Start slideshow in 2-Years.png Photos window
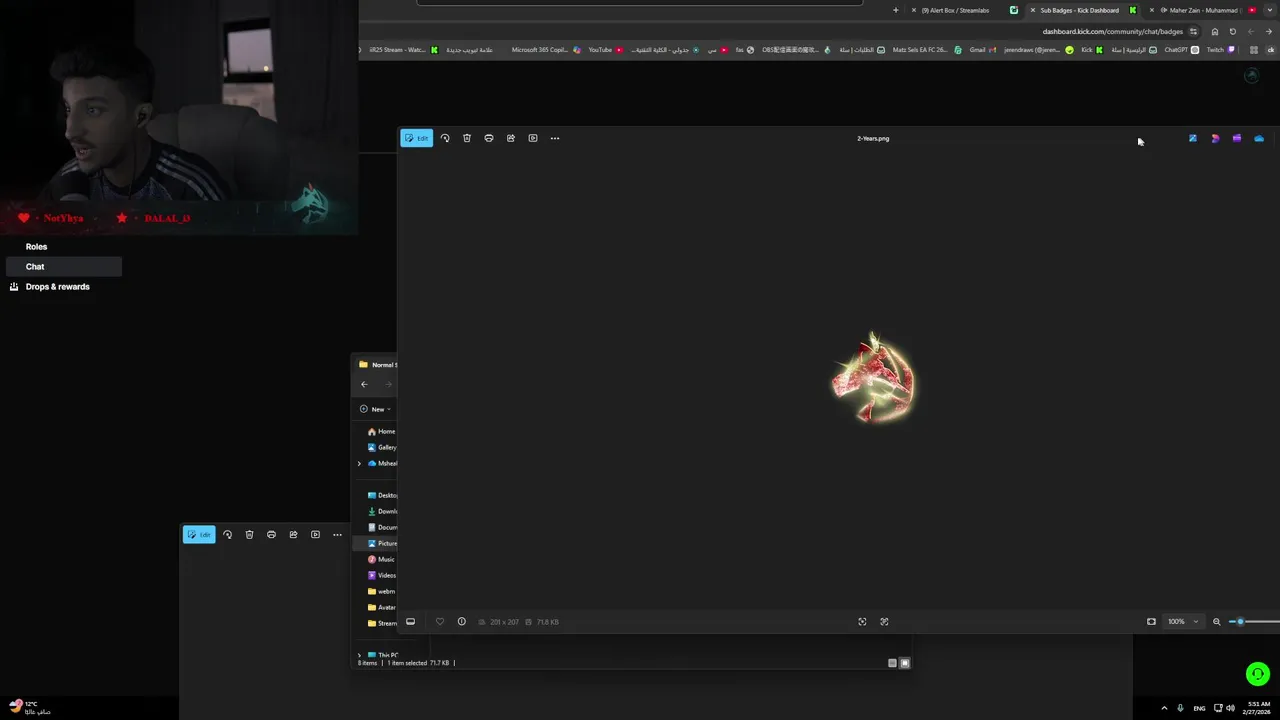Image resolution: width=1280 pixels, height=720 pixels. (533, 138)
